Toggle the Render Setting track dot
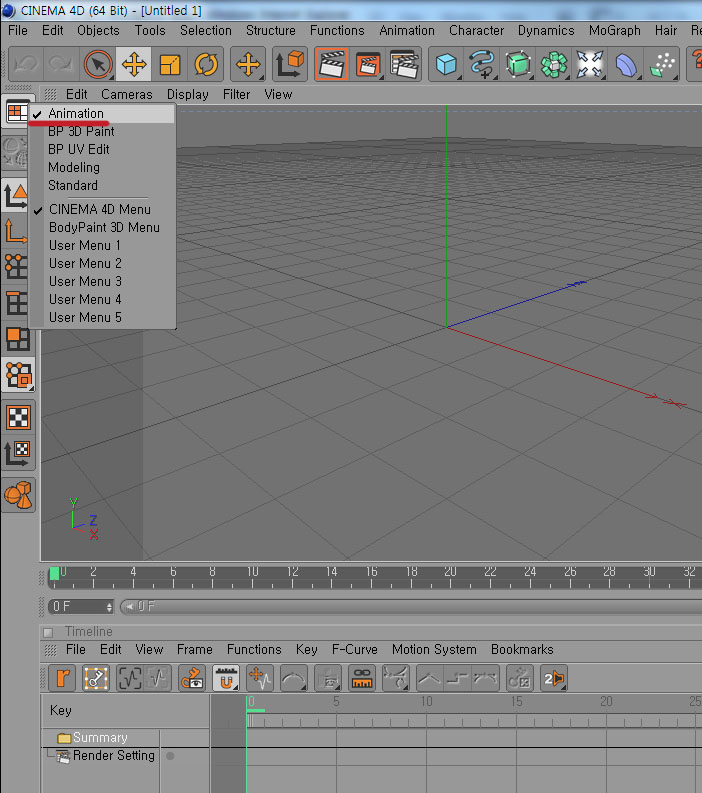This screenshot has width=702, height=793. pos(170,756)
